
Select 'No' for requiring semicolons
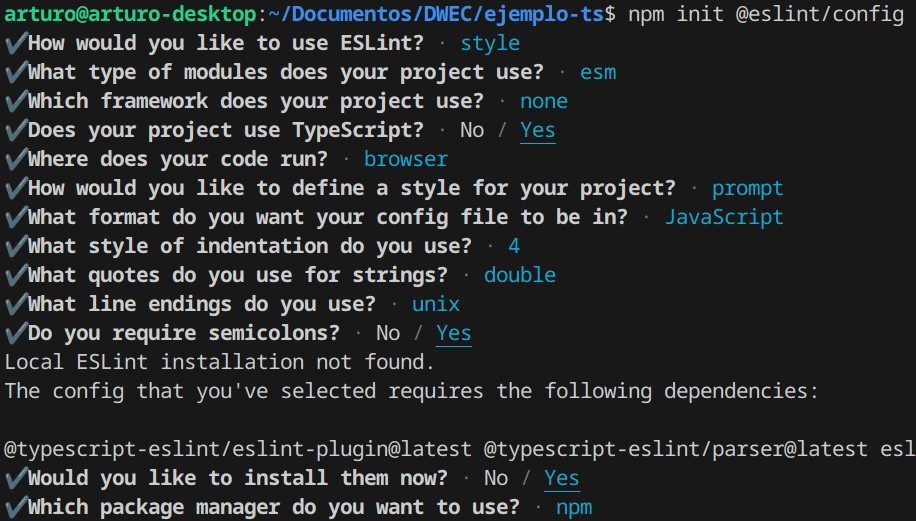coord(388,333)
